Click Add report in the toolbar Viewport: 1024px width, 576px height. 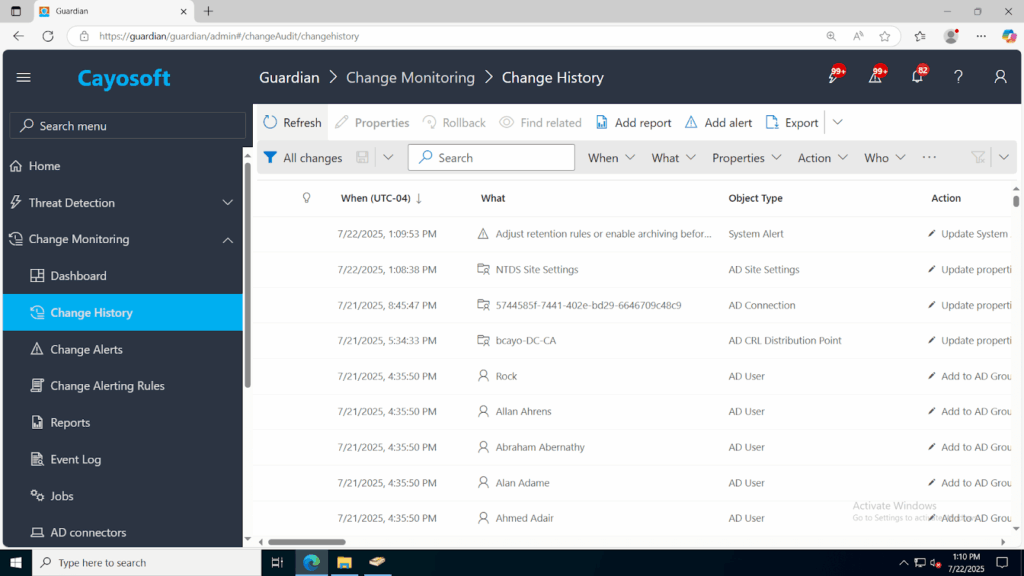pyautogui.click(x=633, y=122)
